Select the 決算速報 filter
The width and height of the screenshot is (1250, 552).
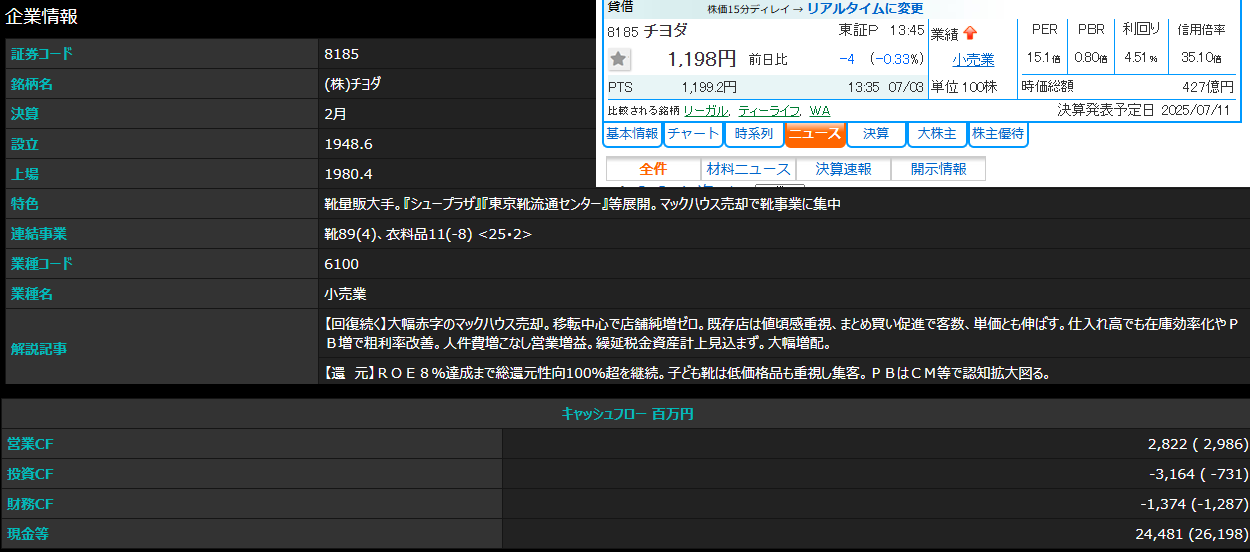click(843, 169)
